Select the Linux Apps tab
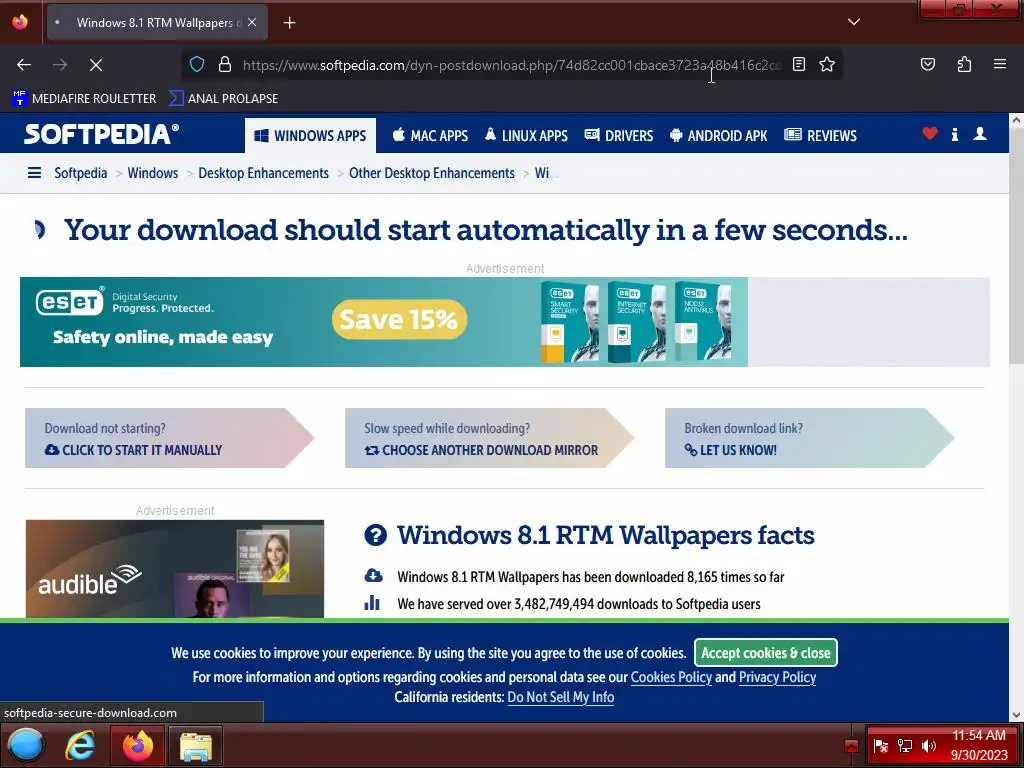This screenshot has height=768, width=1024. pos(526,136)
